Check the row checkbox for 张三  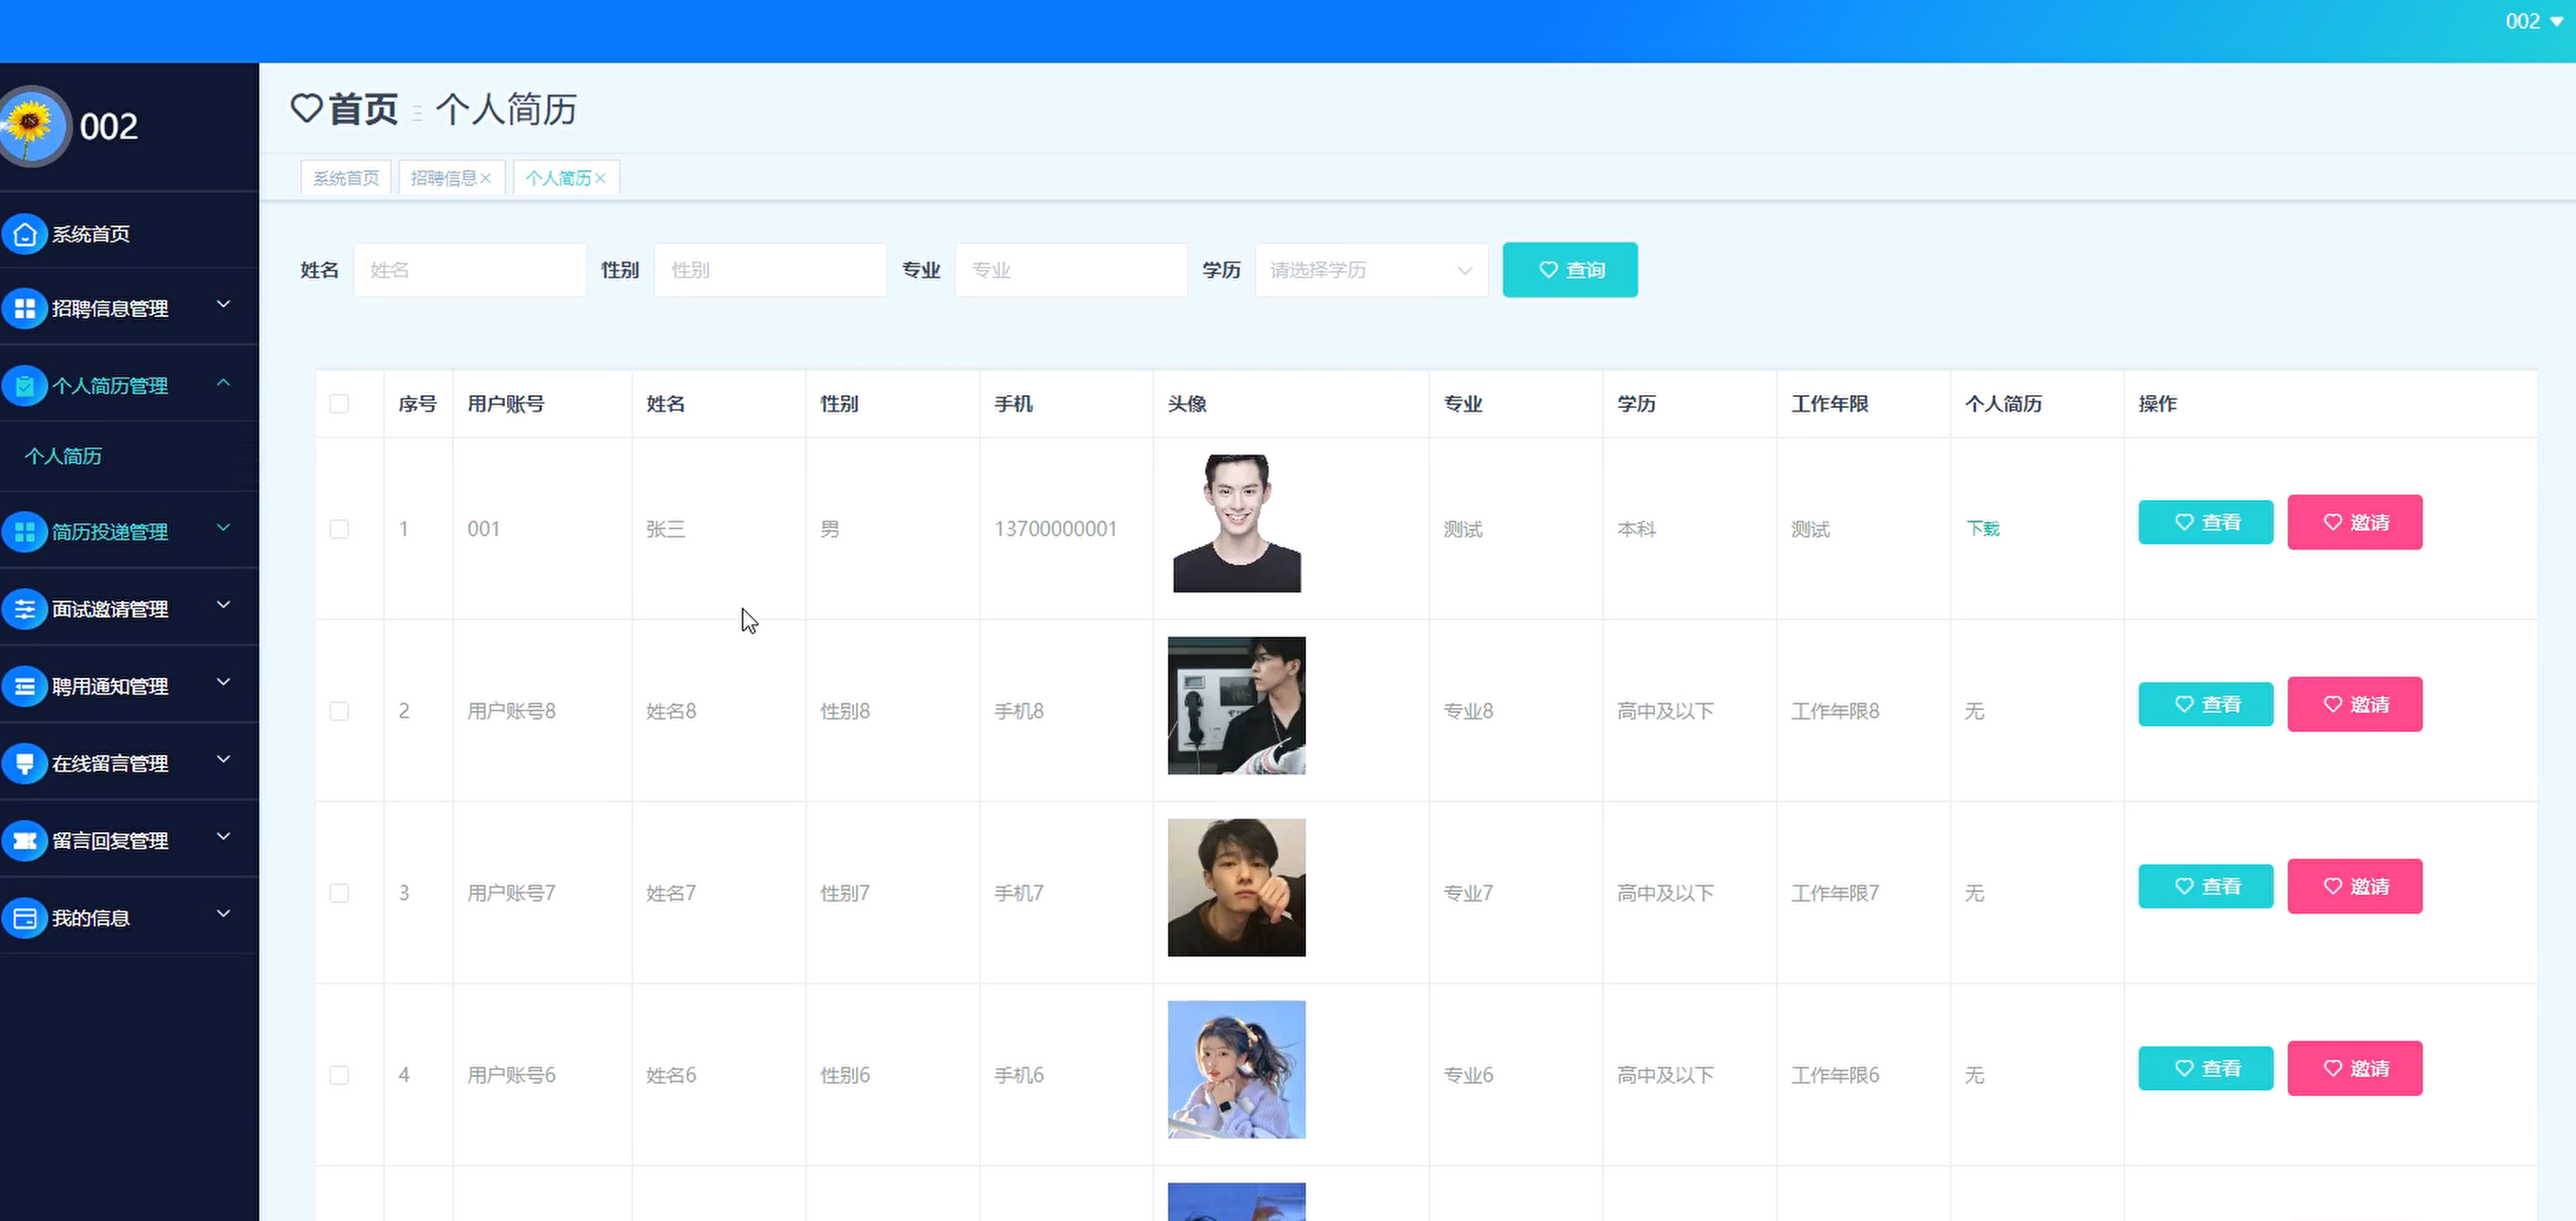pos(339,529)
